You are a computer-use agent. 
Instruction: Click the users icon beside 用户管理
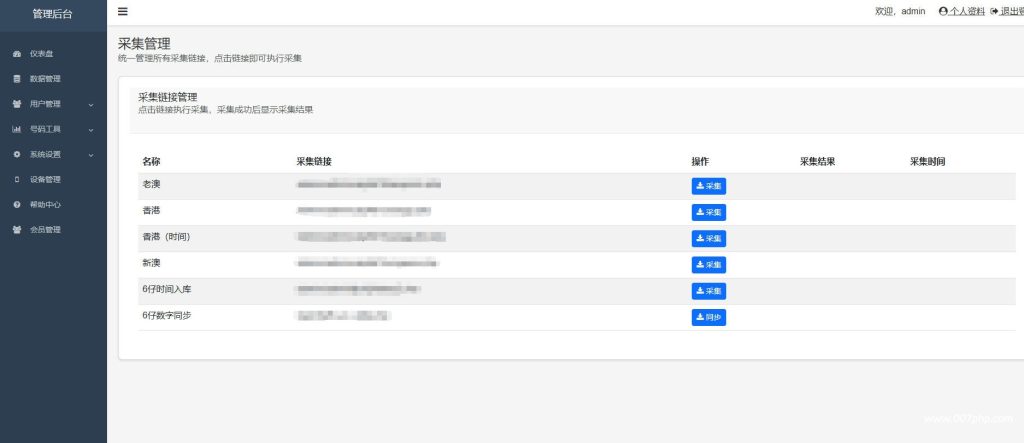coord(17,104)
